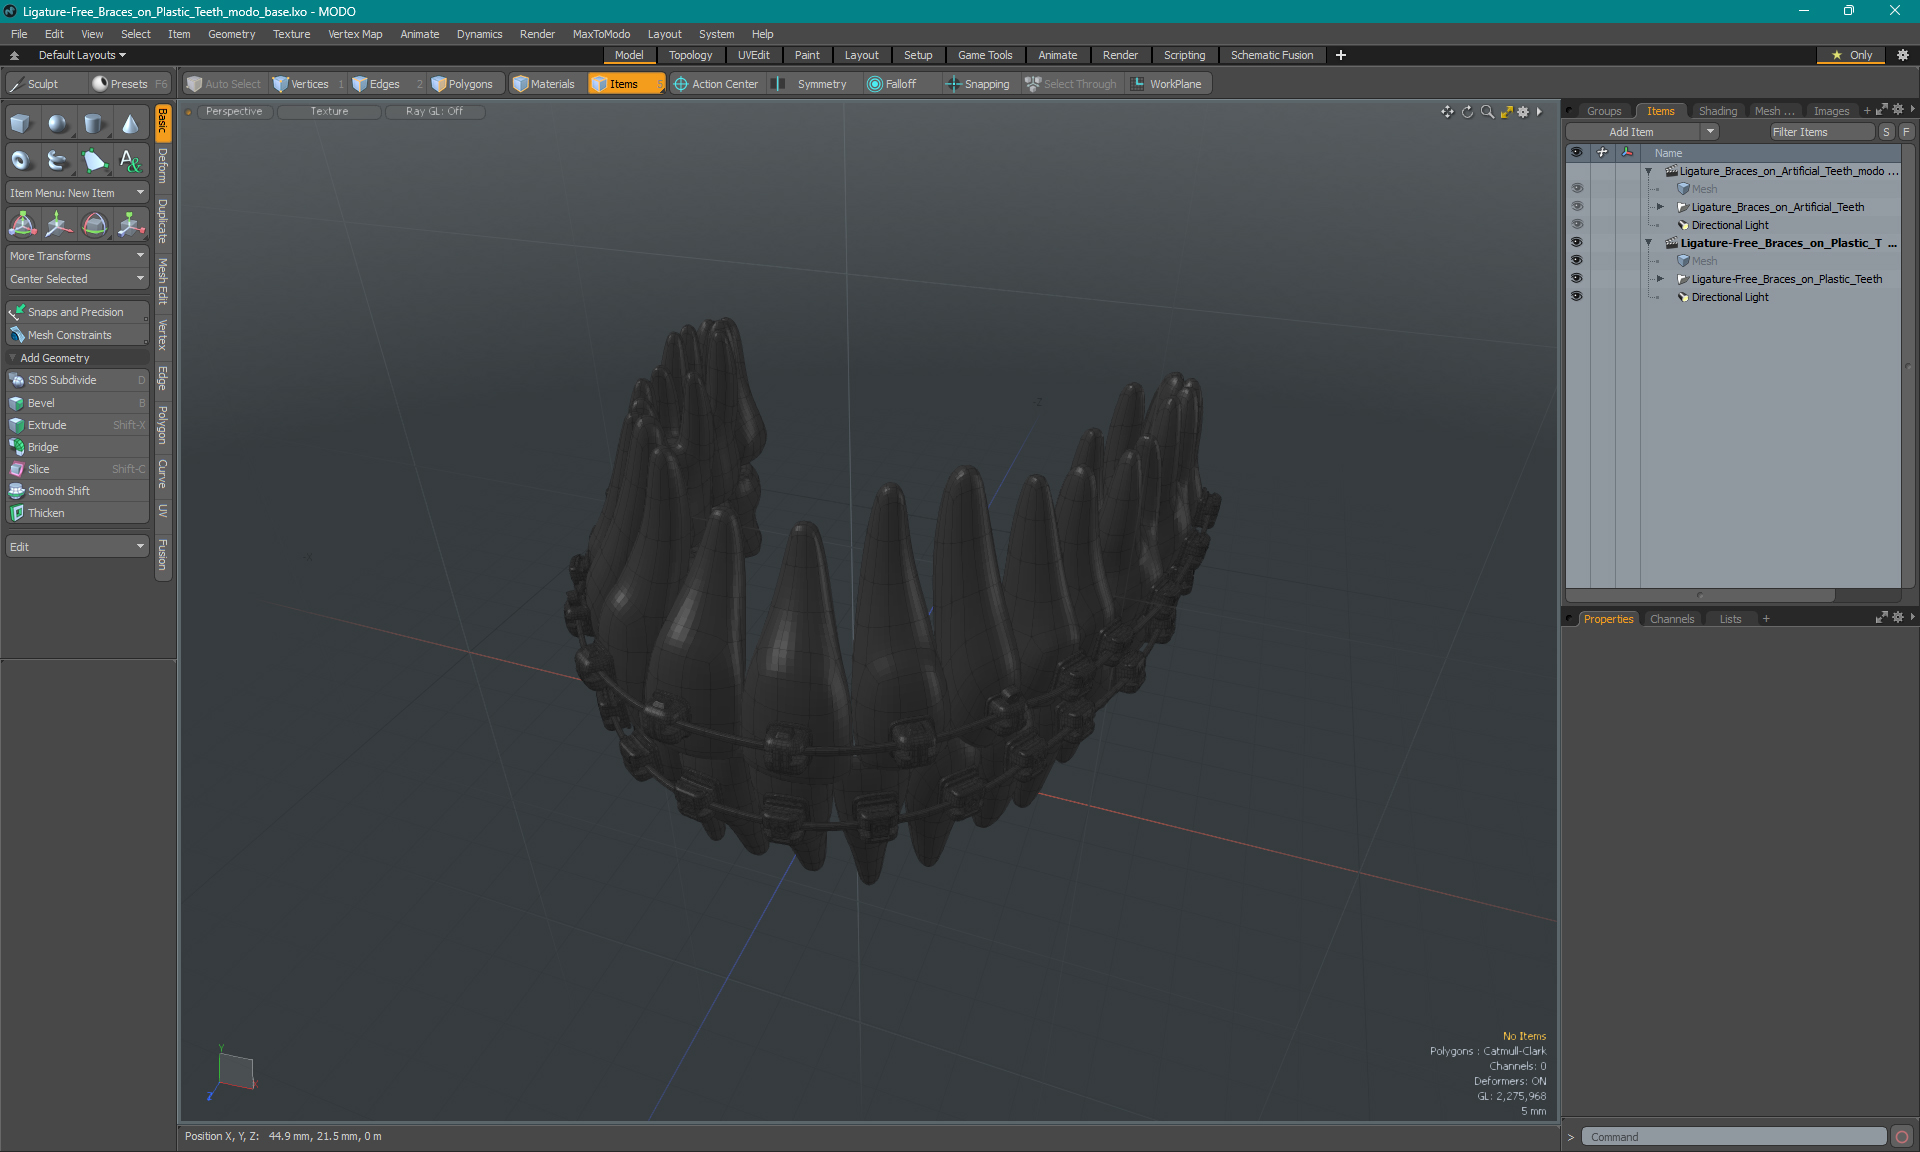Viewport: 1920px width, 1152px height.
Task: Add a new layout tab with plus
Action: 1341,55
